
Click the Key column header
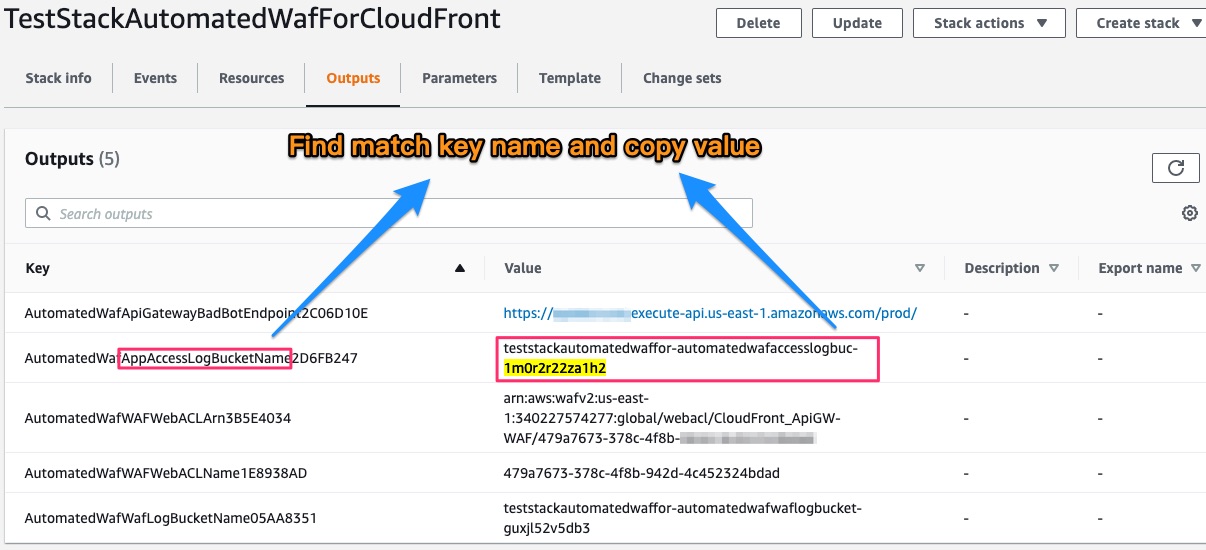(37, 268)
